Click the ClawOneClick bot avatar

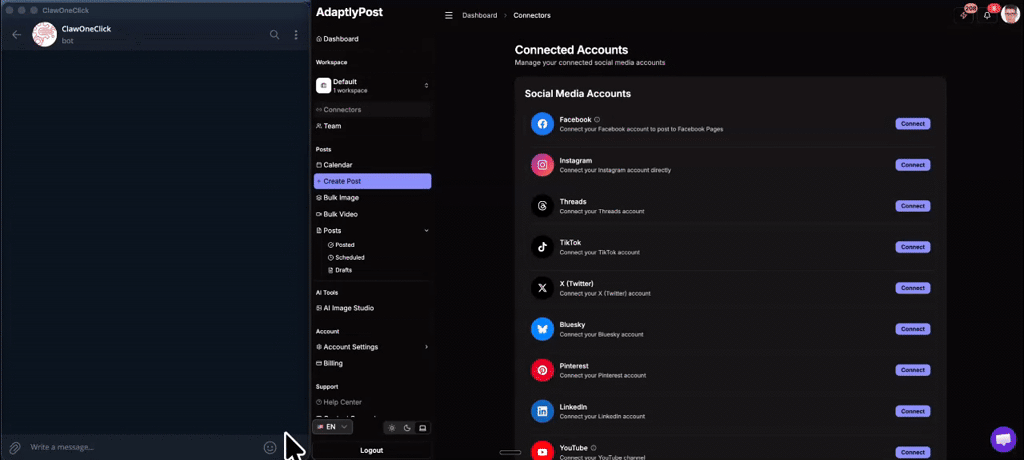click(x=44, y=35)
